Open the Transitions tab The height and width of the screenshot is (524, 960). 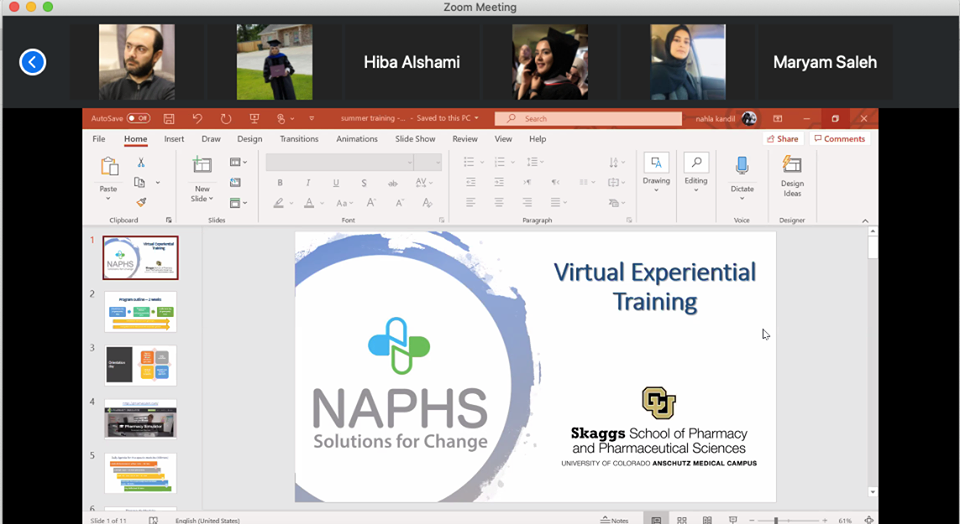coord(299,139)
